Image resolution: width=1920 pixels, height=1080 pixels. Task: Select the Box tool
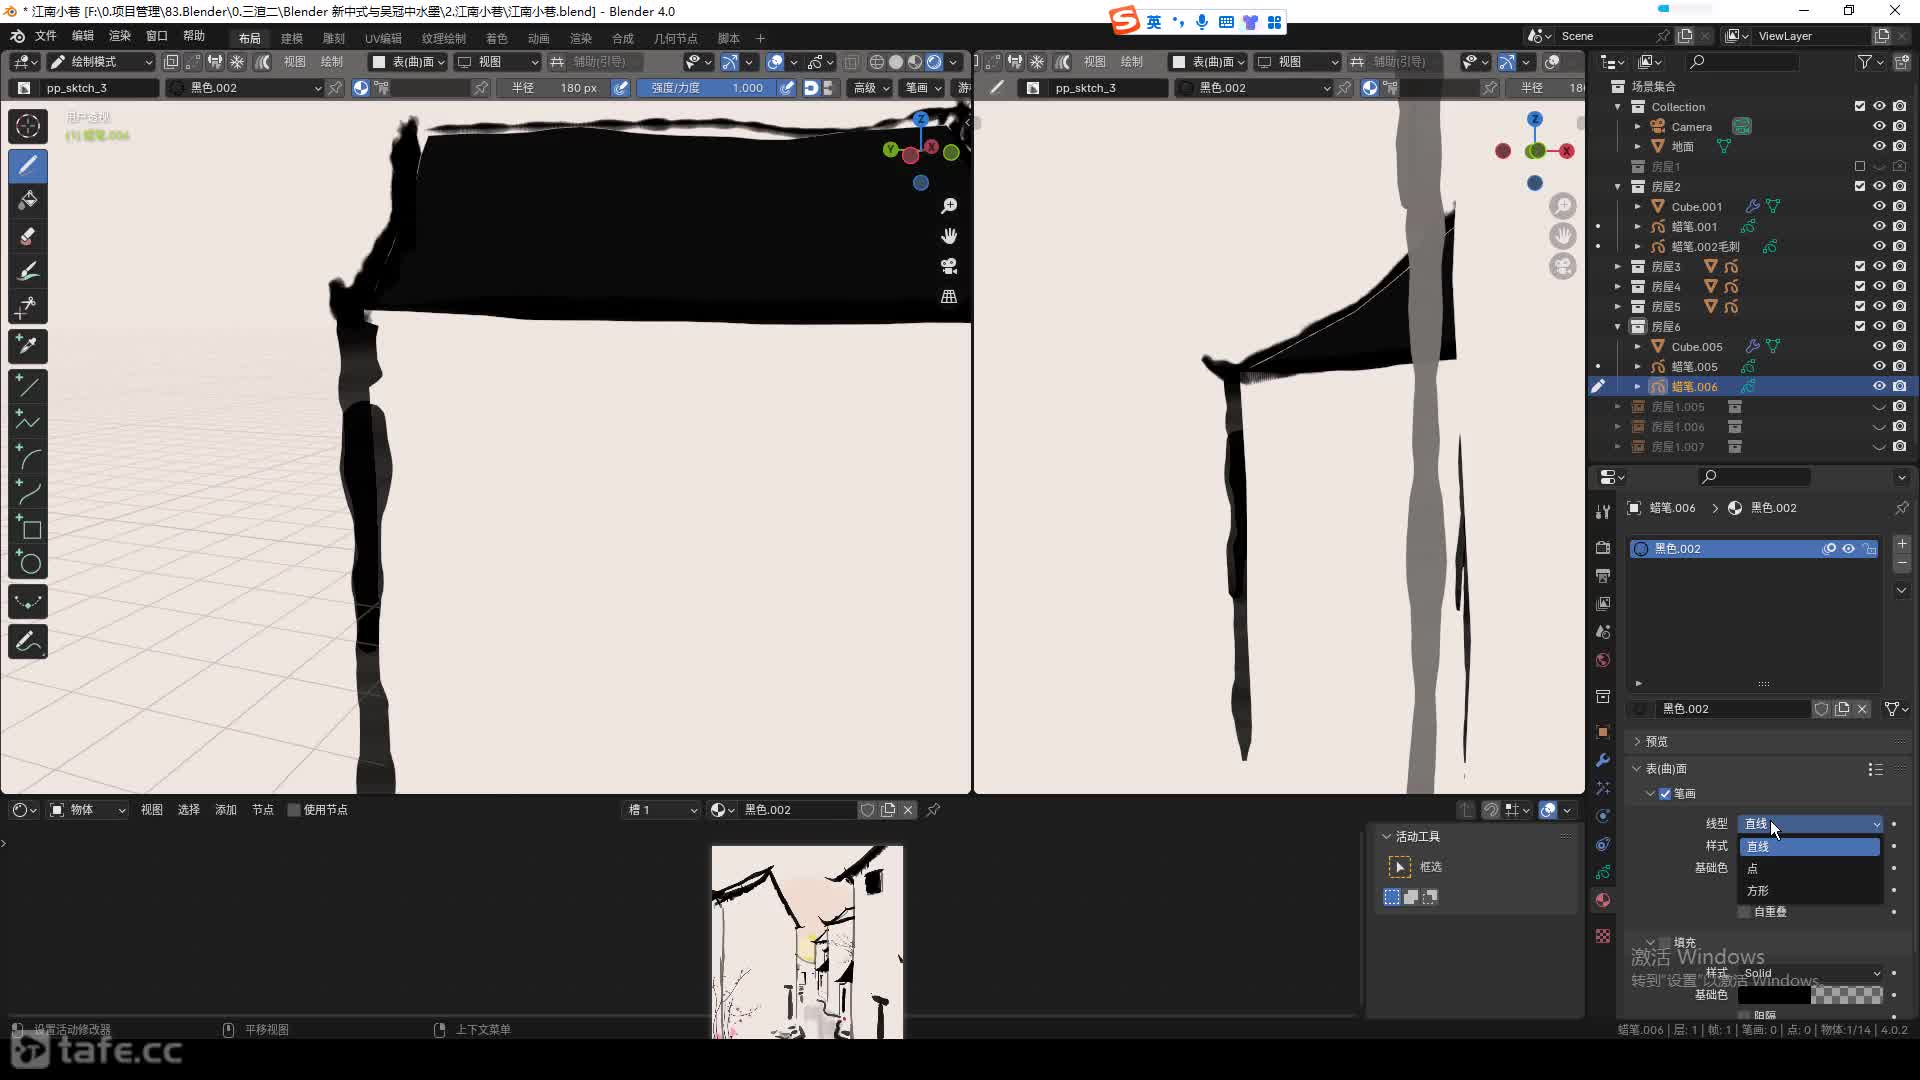28,528
